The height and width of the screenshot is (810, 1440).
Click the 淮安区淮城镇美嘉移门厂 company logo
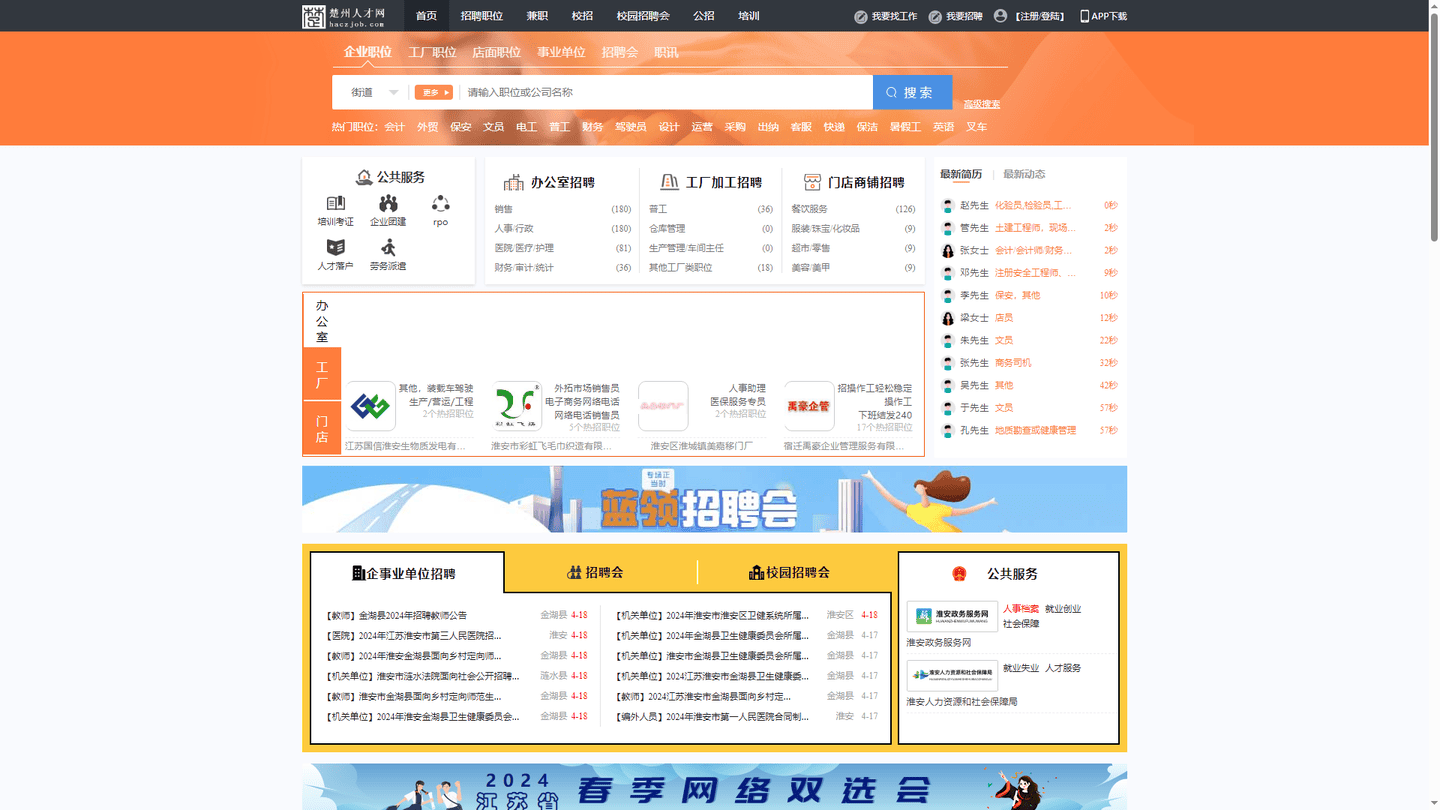tap(663, 406)
